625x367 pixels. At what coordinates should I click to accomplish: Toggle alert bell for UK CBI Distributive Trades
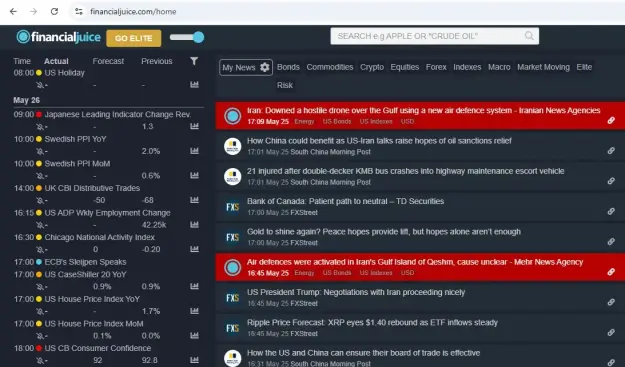tap(40, 200)
